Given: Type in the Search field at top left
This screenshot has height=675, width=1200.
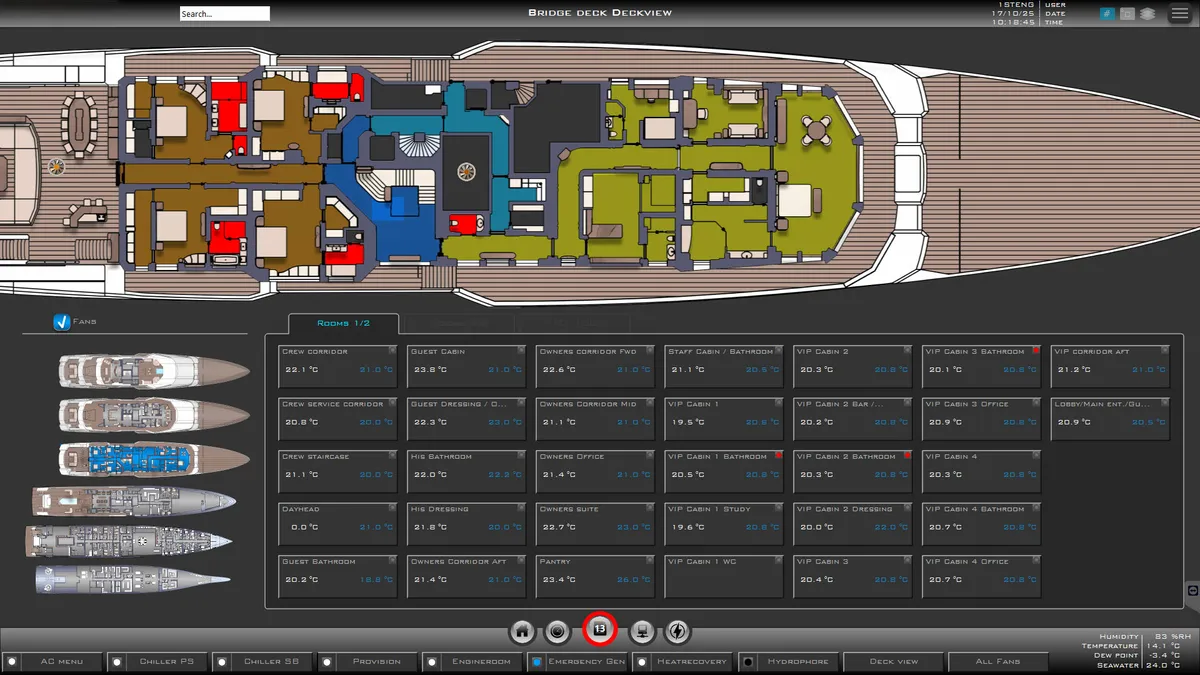Looking at the screenshot, I should tap(225, 13).
